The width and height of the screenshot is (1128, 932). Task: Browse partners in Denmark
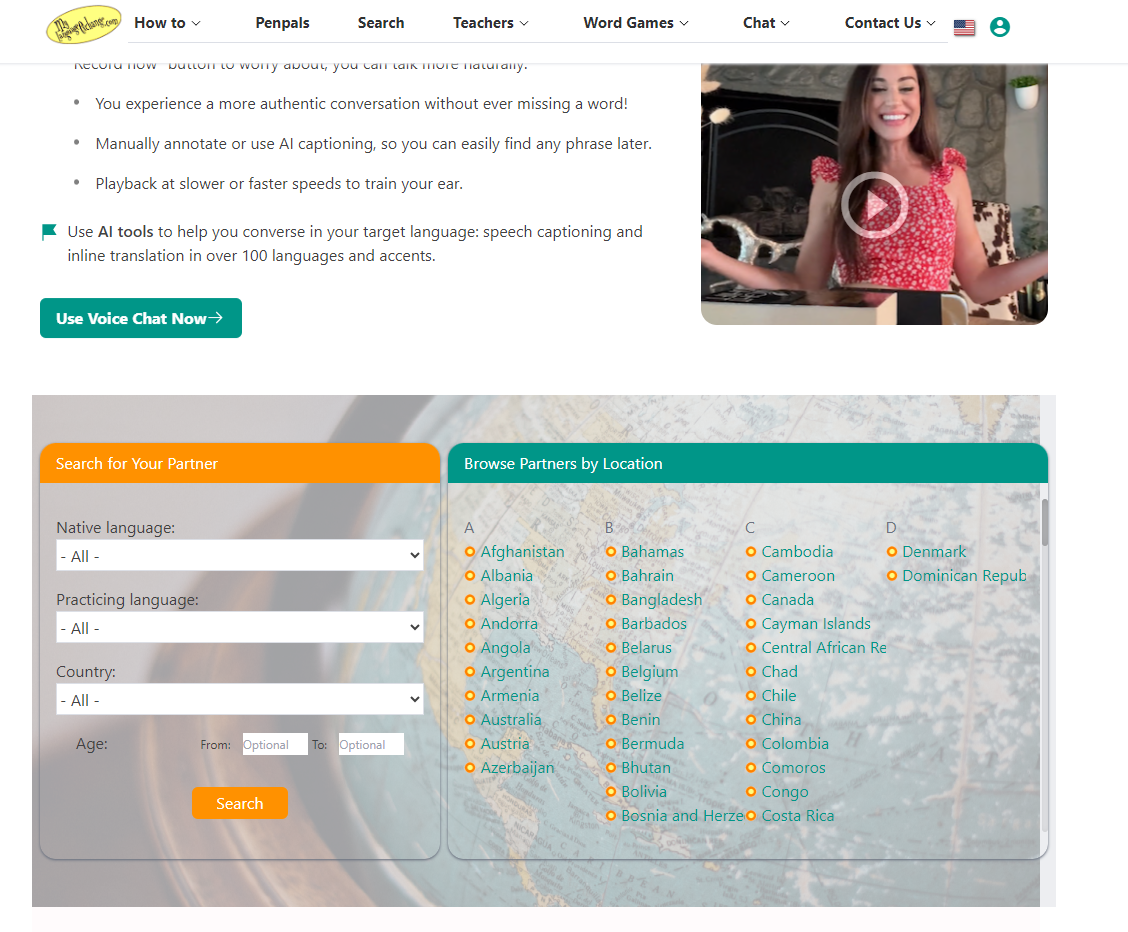pyautogui.click(x=934, y=552)
